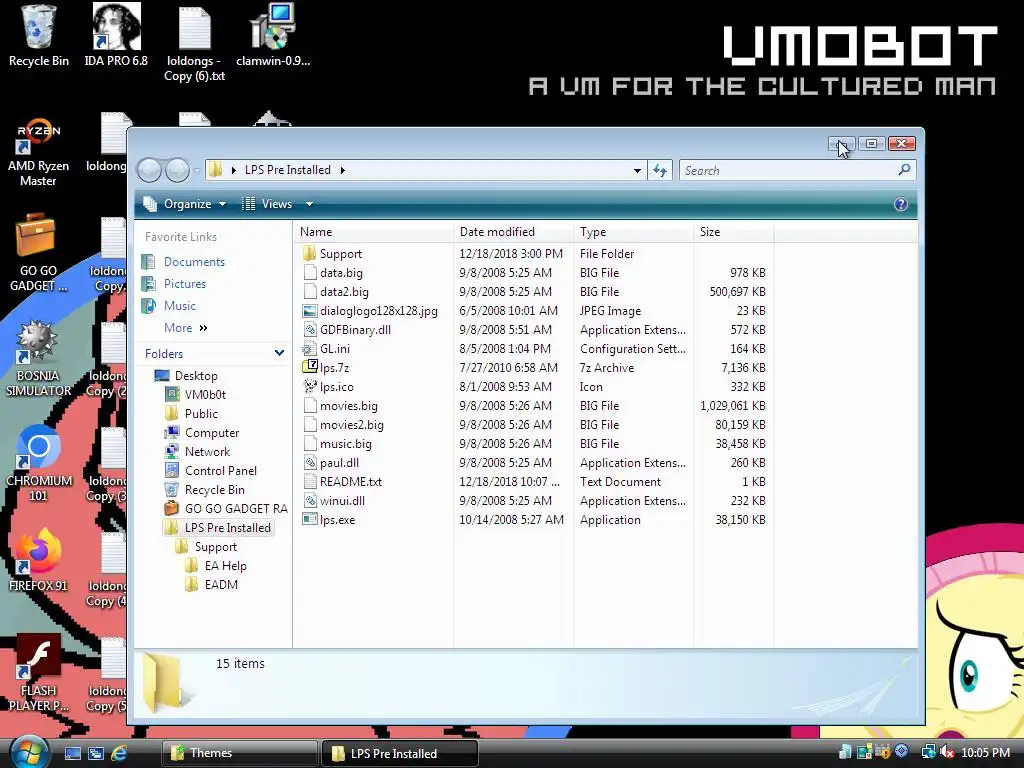This screenshot has width=1024, height=768.
Task: Launch Internet Explorer from quick launch
Action: click(x=119, y=753)
